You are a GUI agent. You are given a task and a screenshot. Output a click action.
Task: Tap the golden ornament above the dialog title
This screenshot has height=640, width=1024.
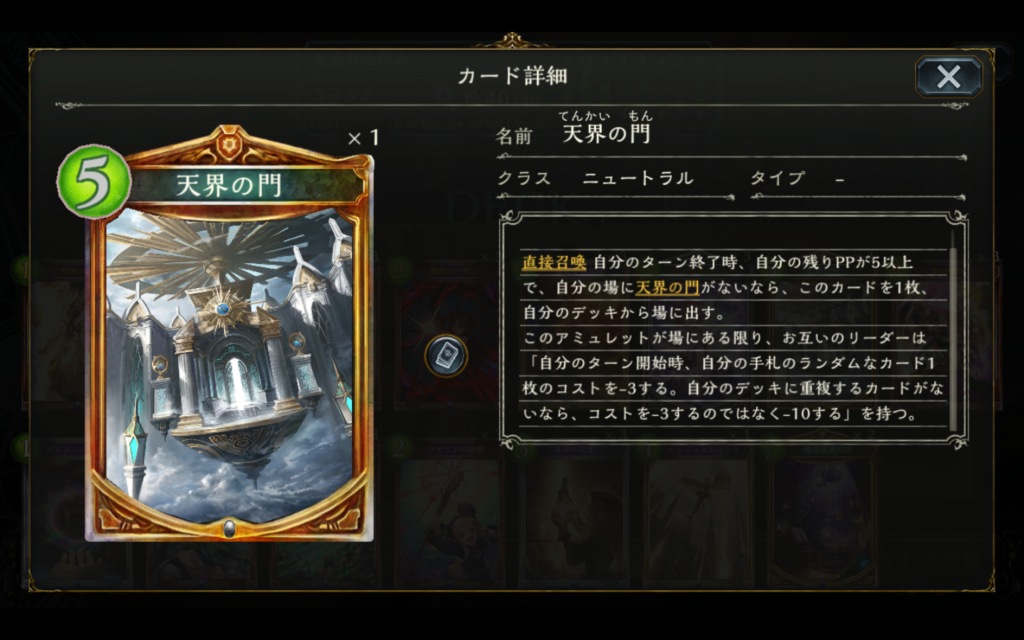pos(511,42)
